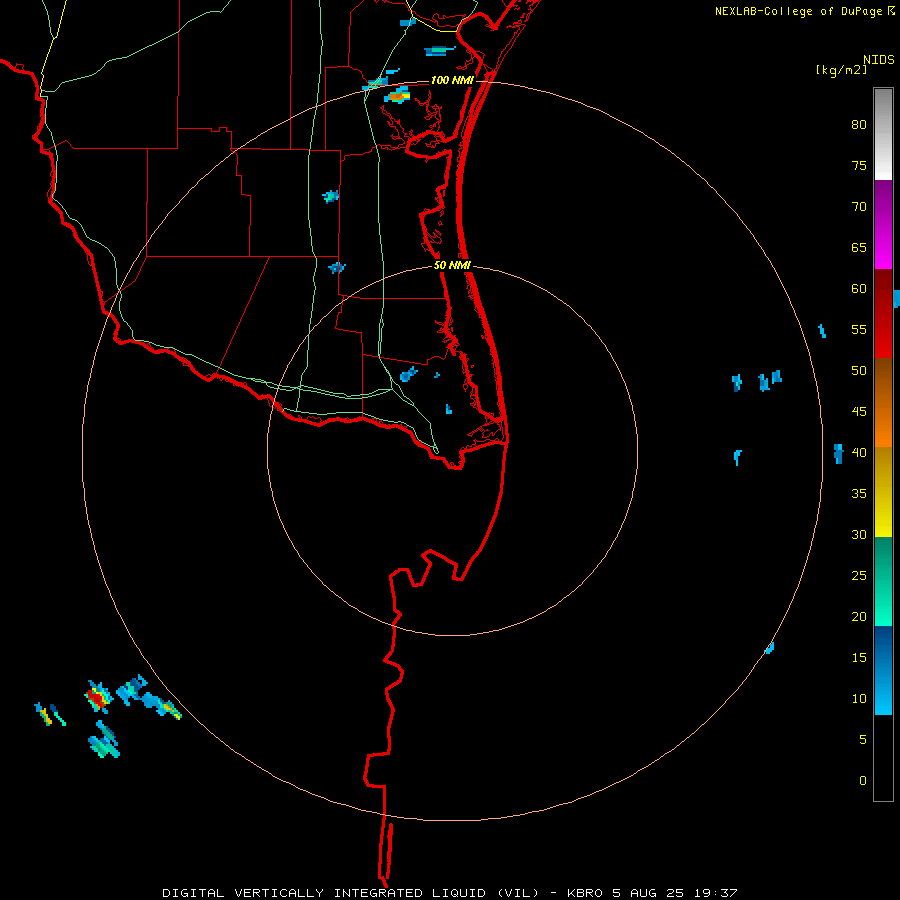Click the red-core storm cell in the southwest
Screen dimensions: 900x900
98,698
